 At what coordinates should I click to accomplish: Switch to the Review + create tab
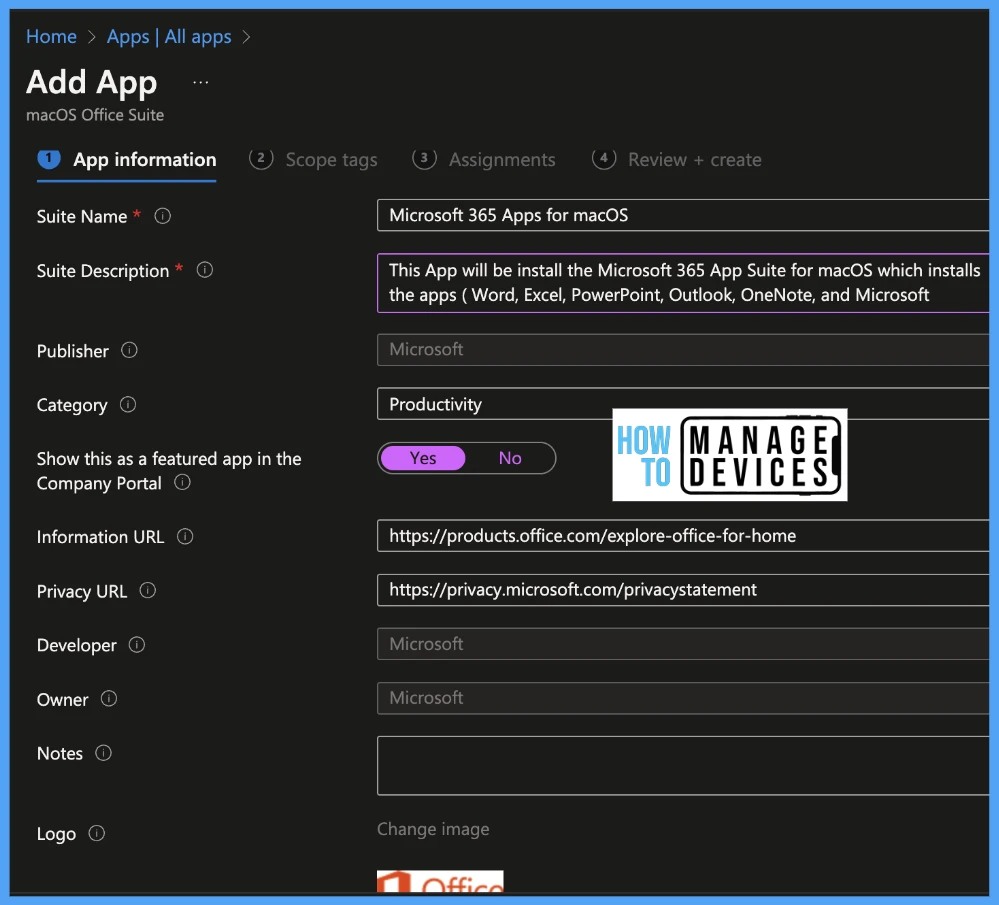pyautogui.click(x=677, y=160)
